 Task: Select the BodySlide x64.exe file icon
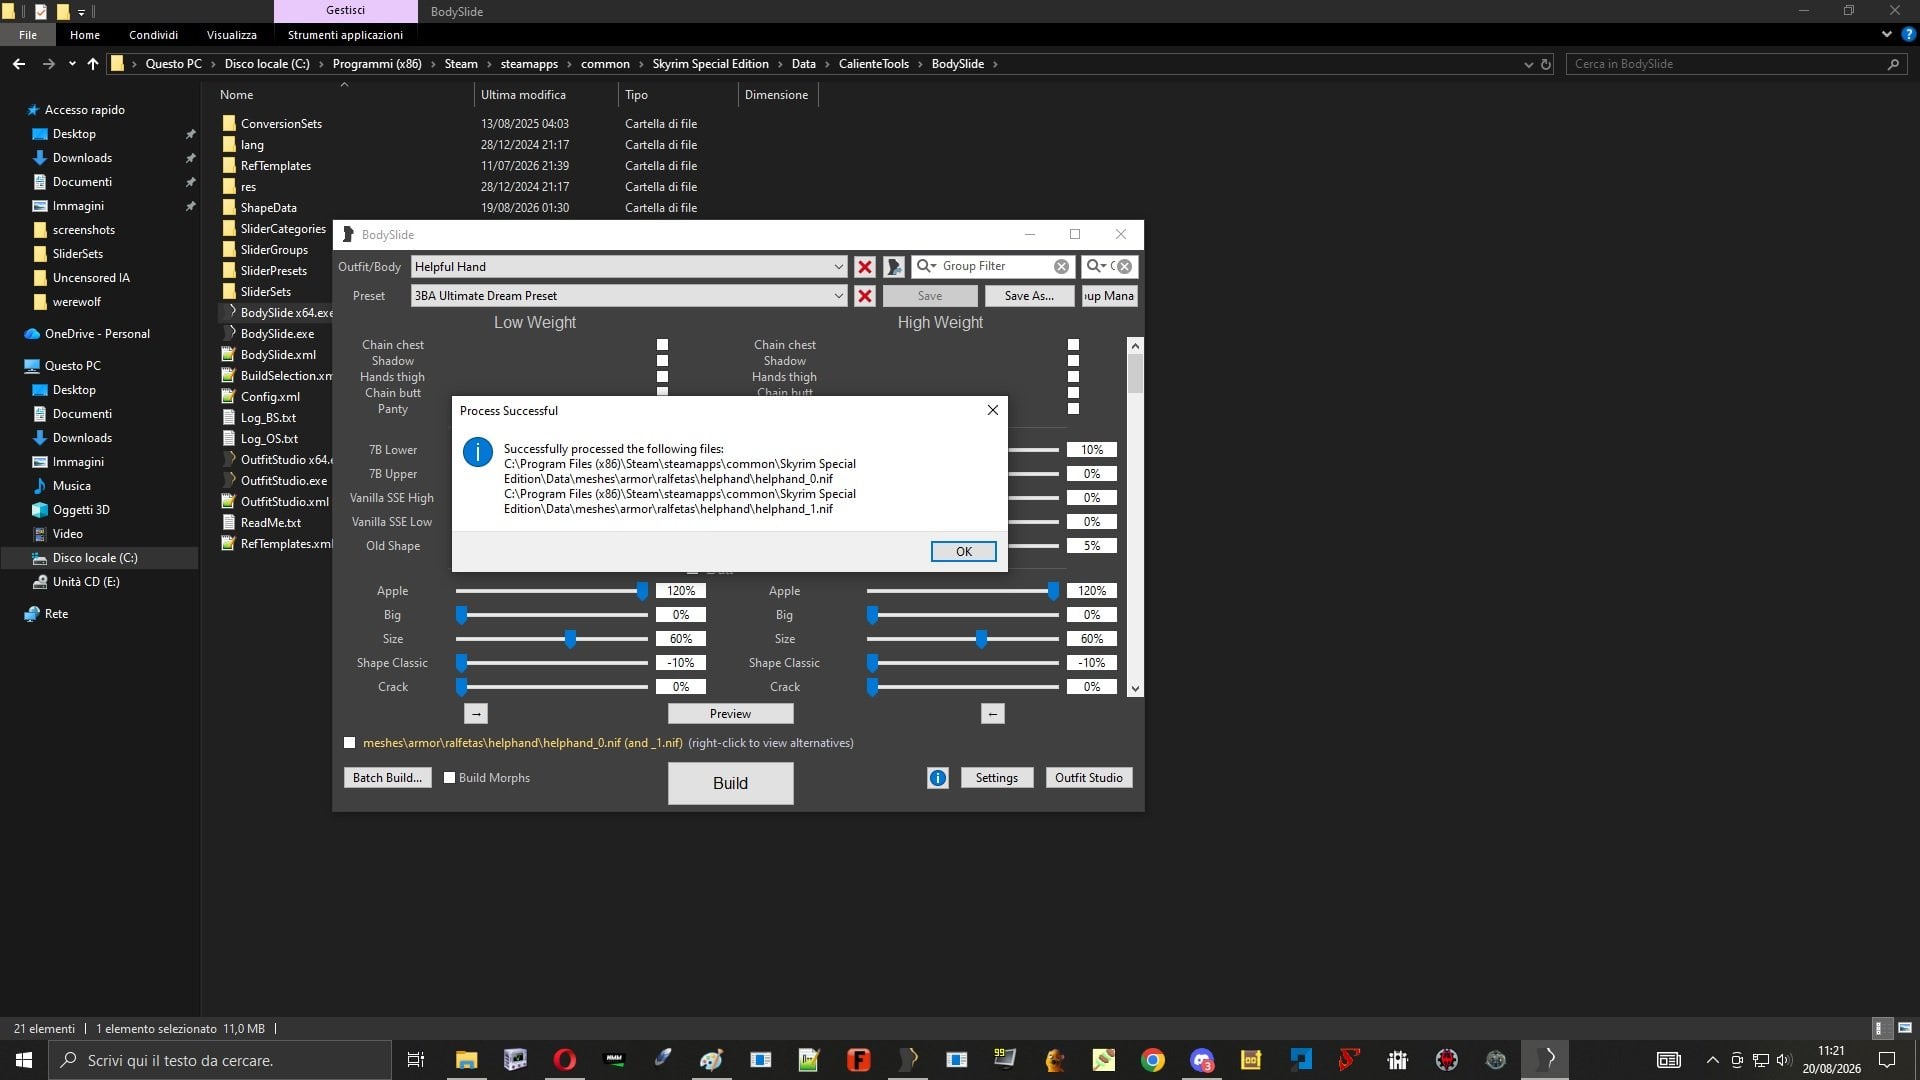(230, 312)
